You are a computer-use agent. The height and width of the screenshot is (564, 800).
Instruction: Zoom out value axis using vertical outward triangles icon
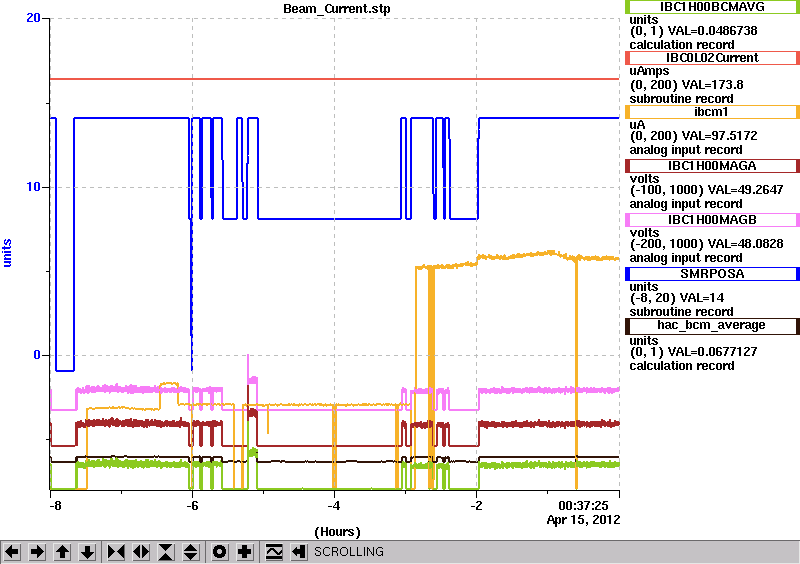pyautogui.click(x=190, y=552)
